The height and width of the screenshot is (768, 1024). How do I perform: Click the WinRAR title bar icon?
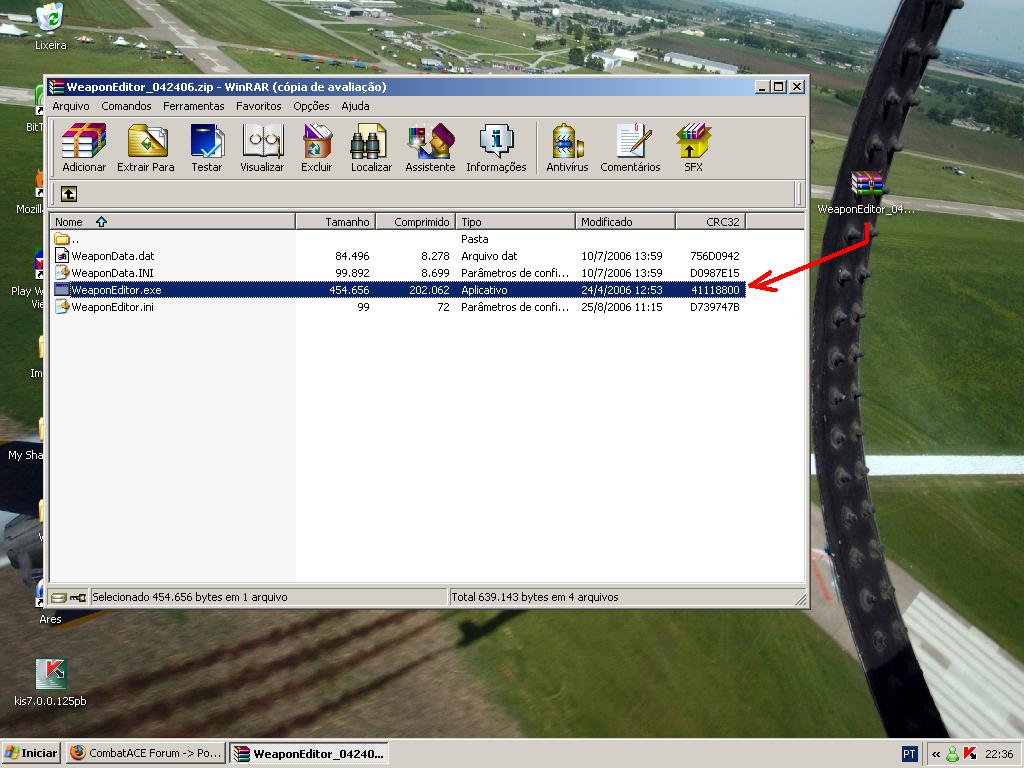click(57, 87)
